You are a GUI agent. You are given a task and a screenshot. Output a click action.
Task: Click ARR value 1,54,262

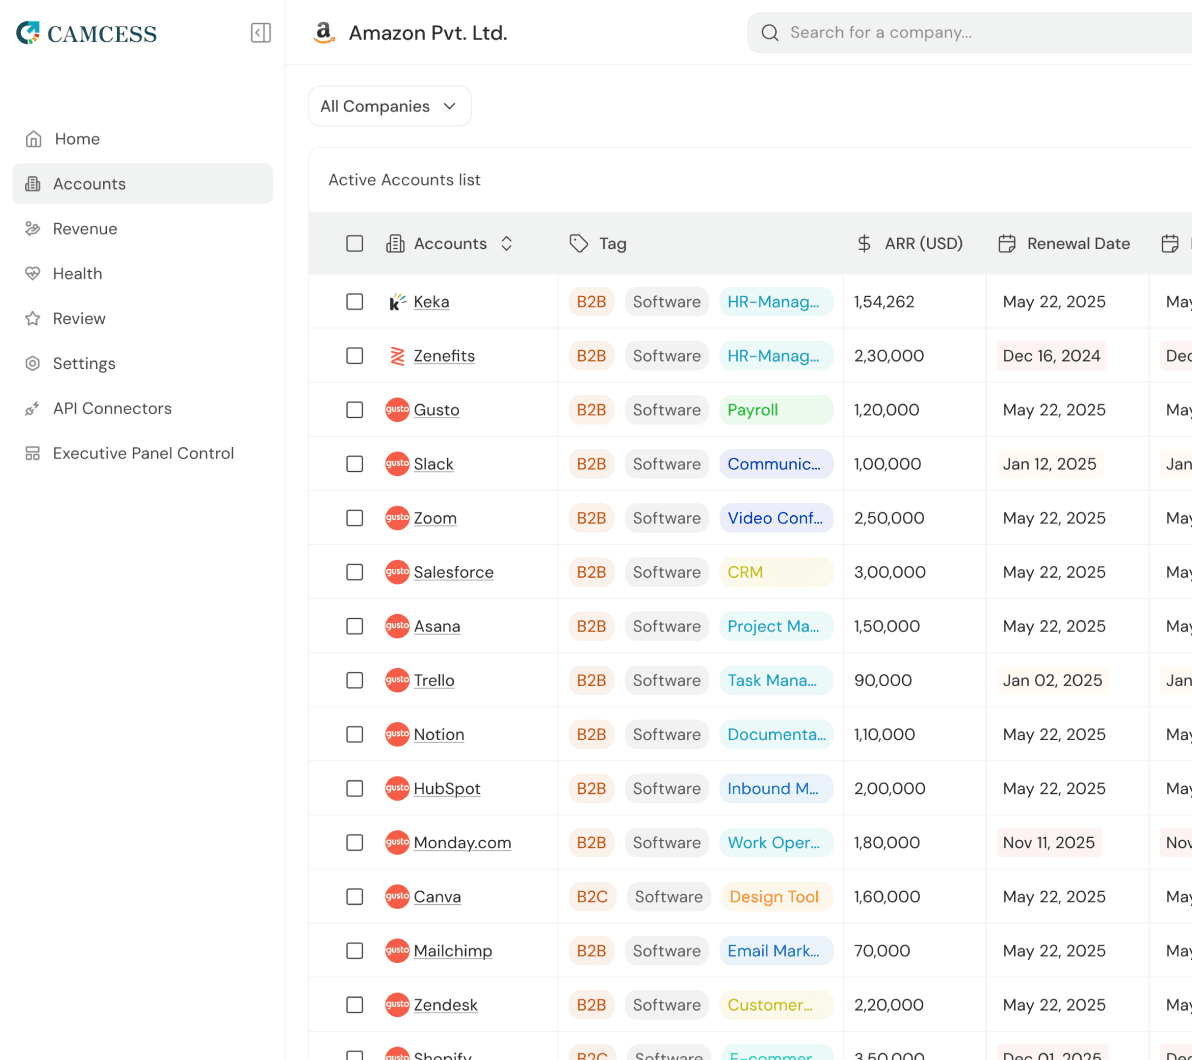coord(884,302)
